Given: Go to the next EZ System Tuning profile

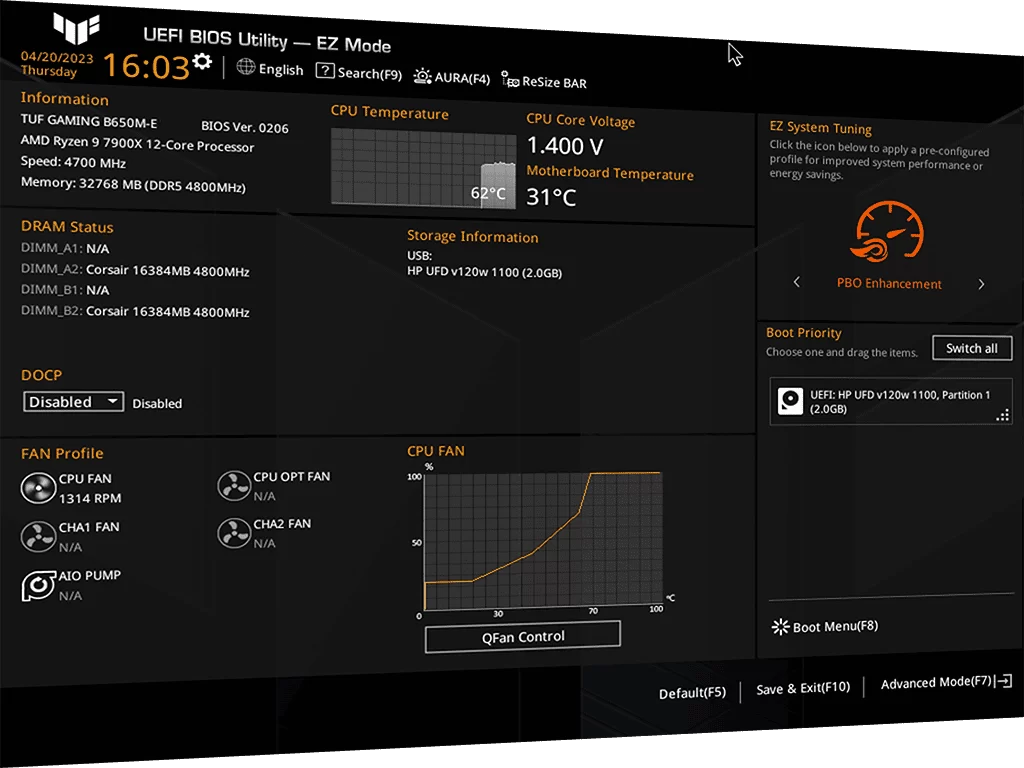Looking at the screenshot, I should coord(981,284).
